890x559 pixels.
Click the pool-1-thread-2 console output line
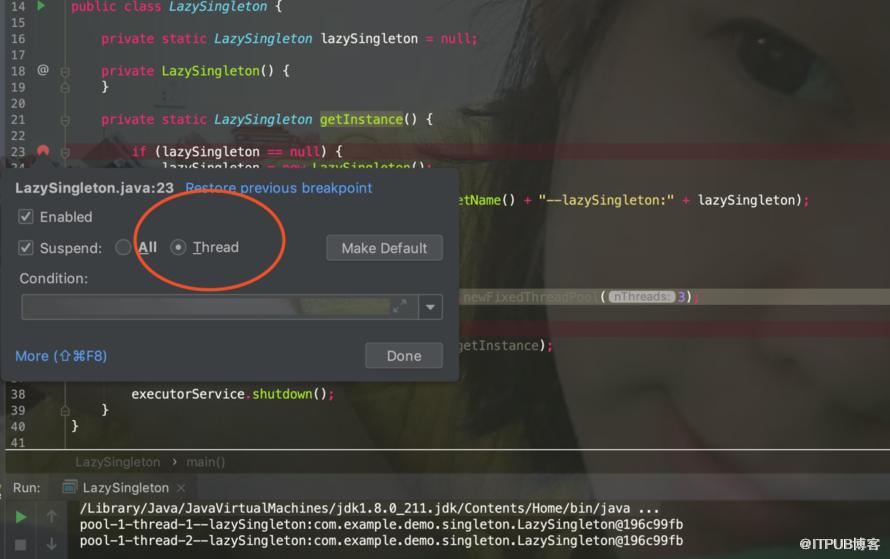click(381, 540)
